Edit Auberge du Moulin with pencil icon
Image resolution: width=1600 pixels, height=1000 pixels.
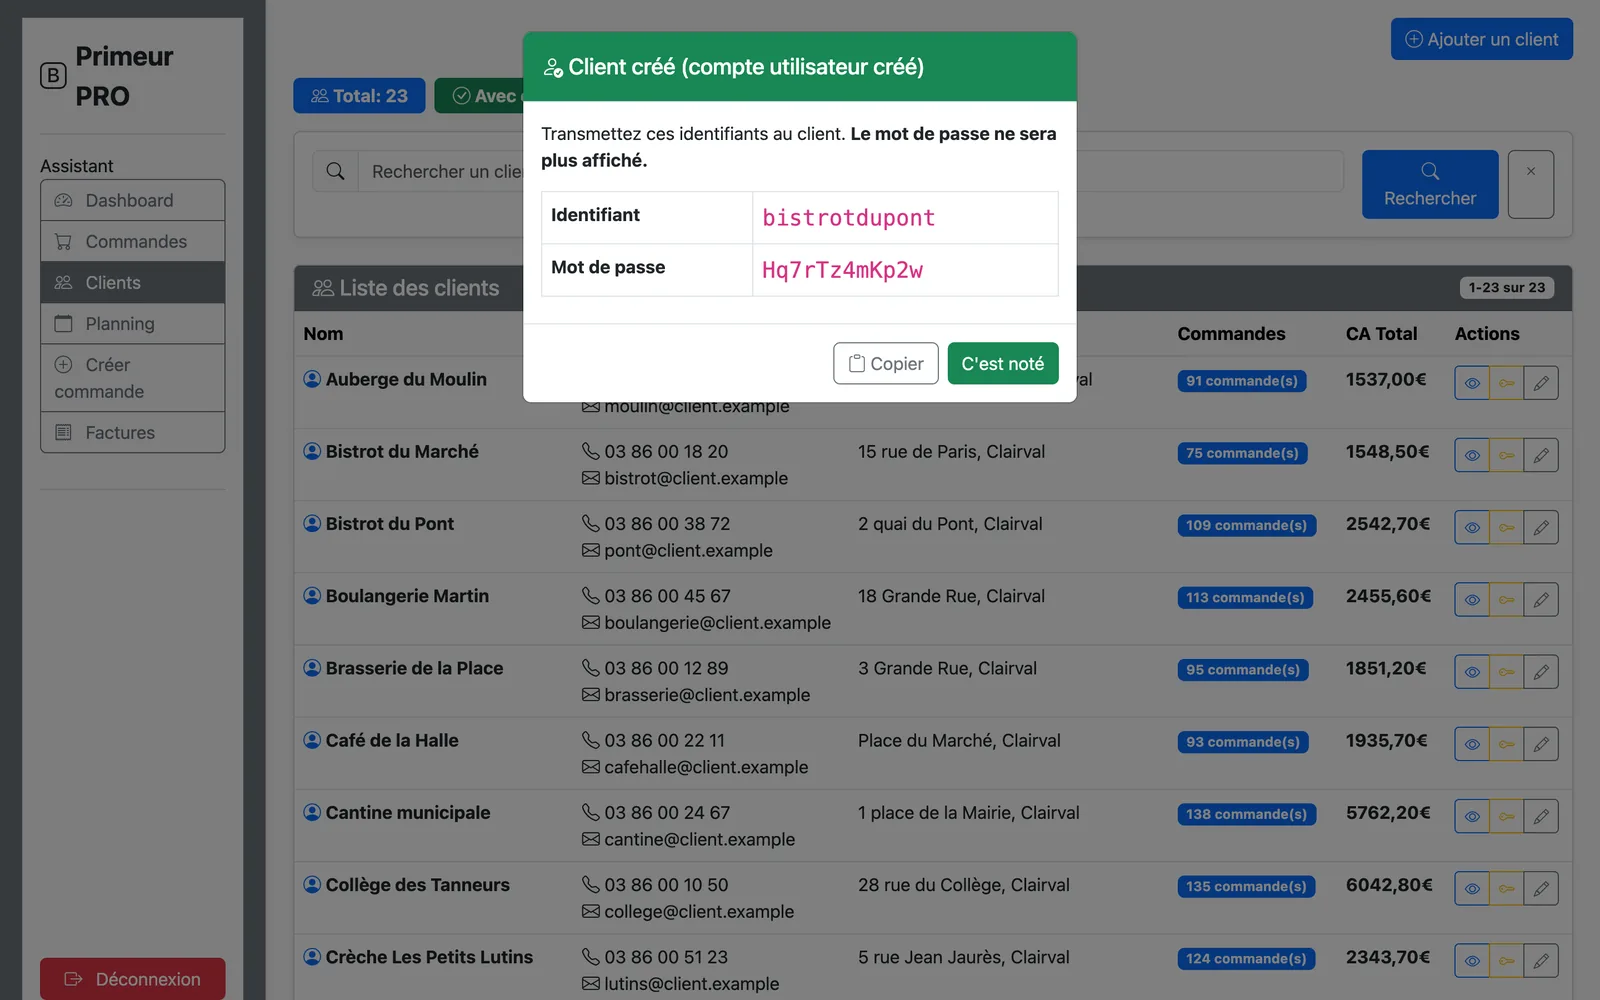pos(1541,383)
